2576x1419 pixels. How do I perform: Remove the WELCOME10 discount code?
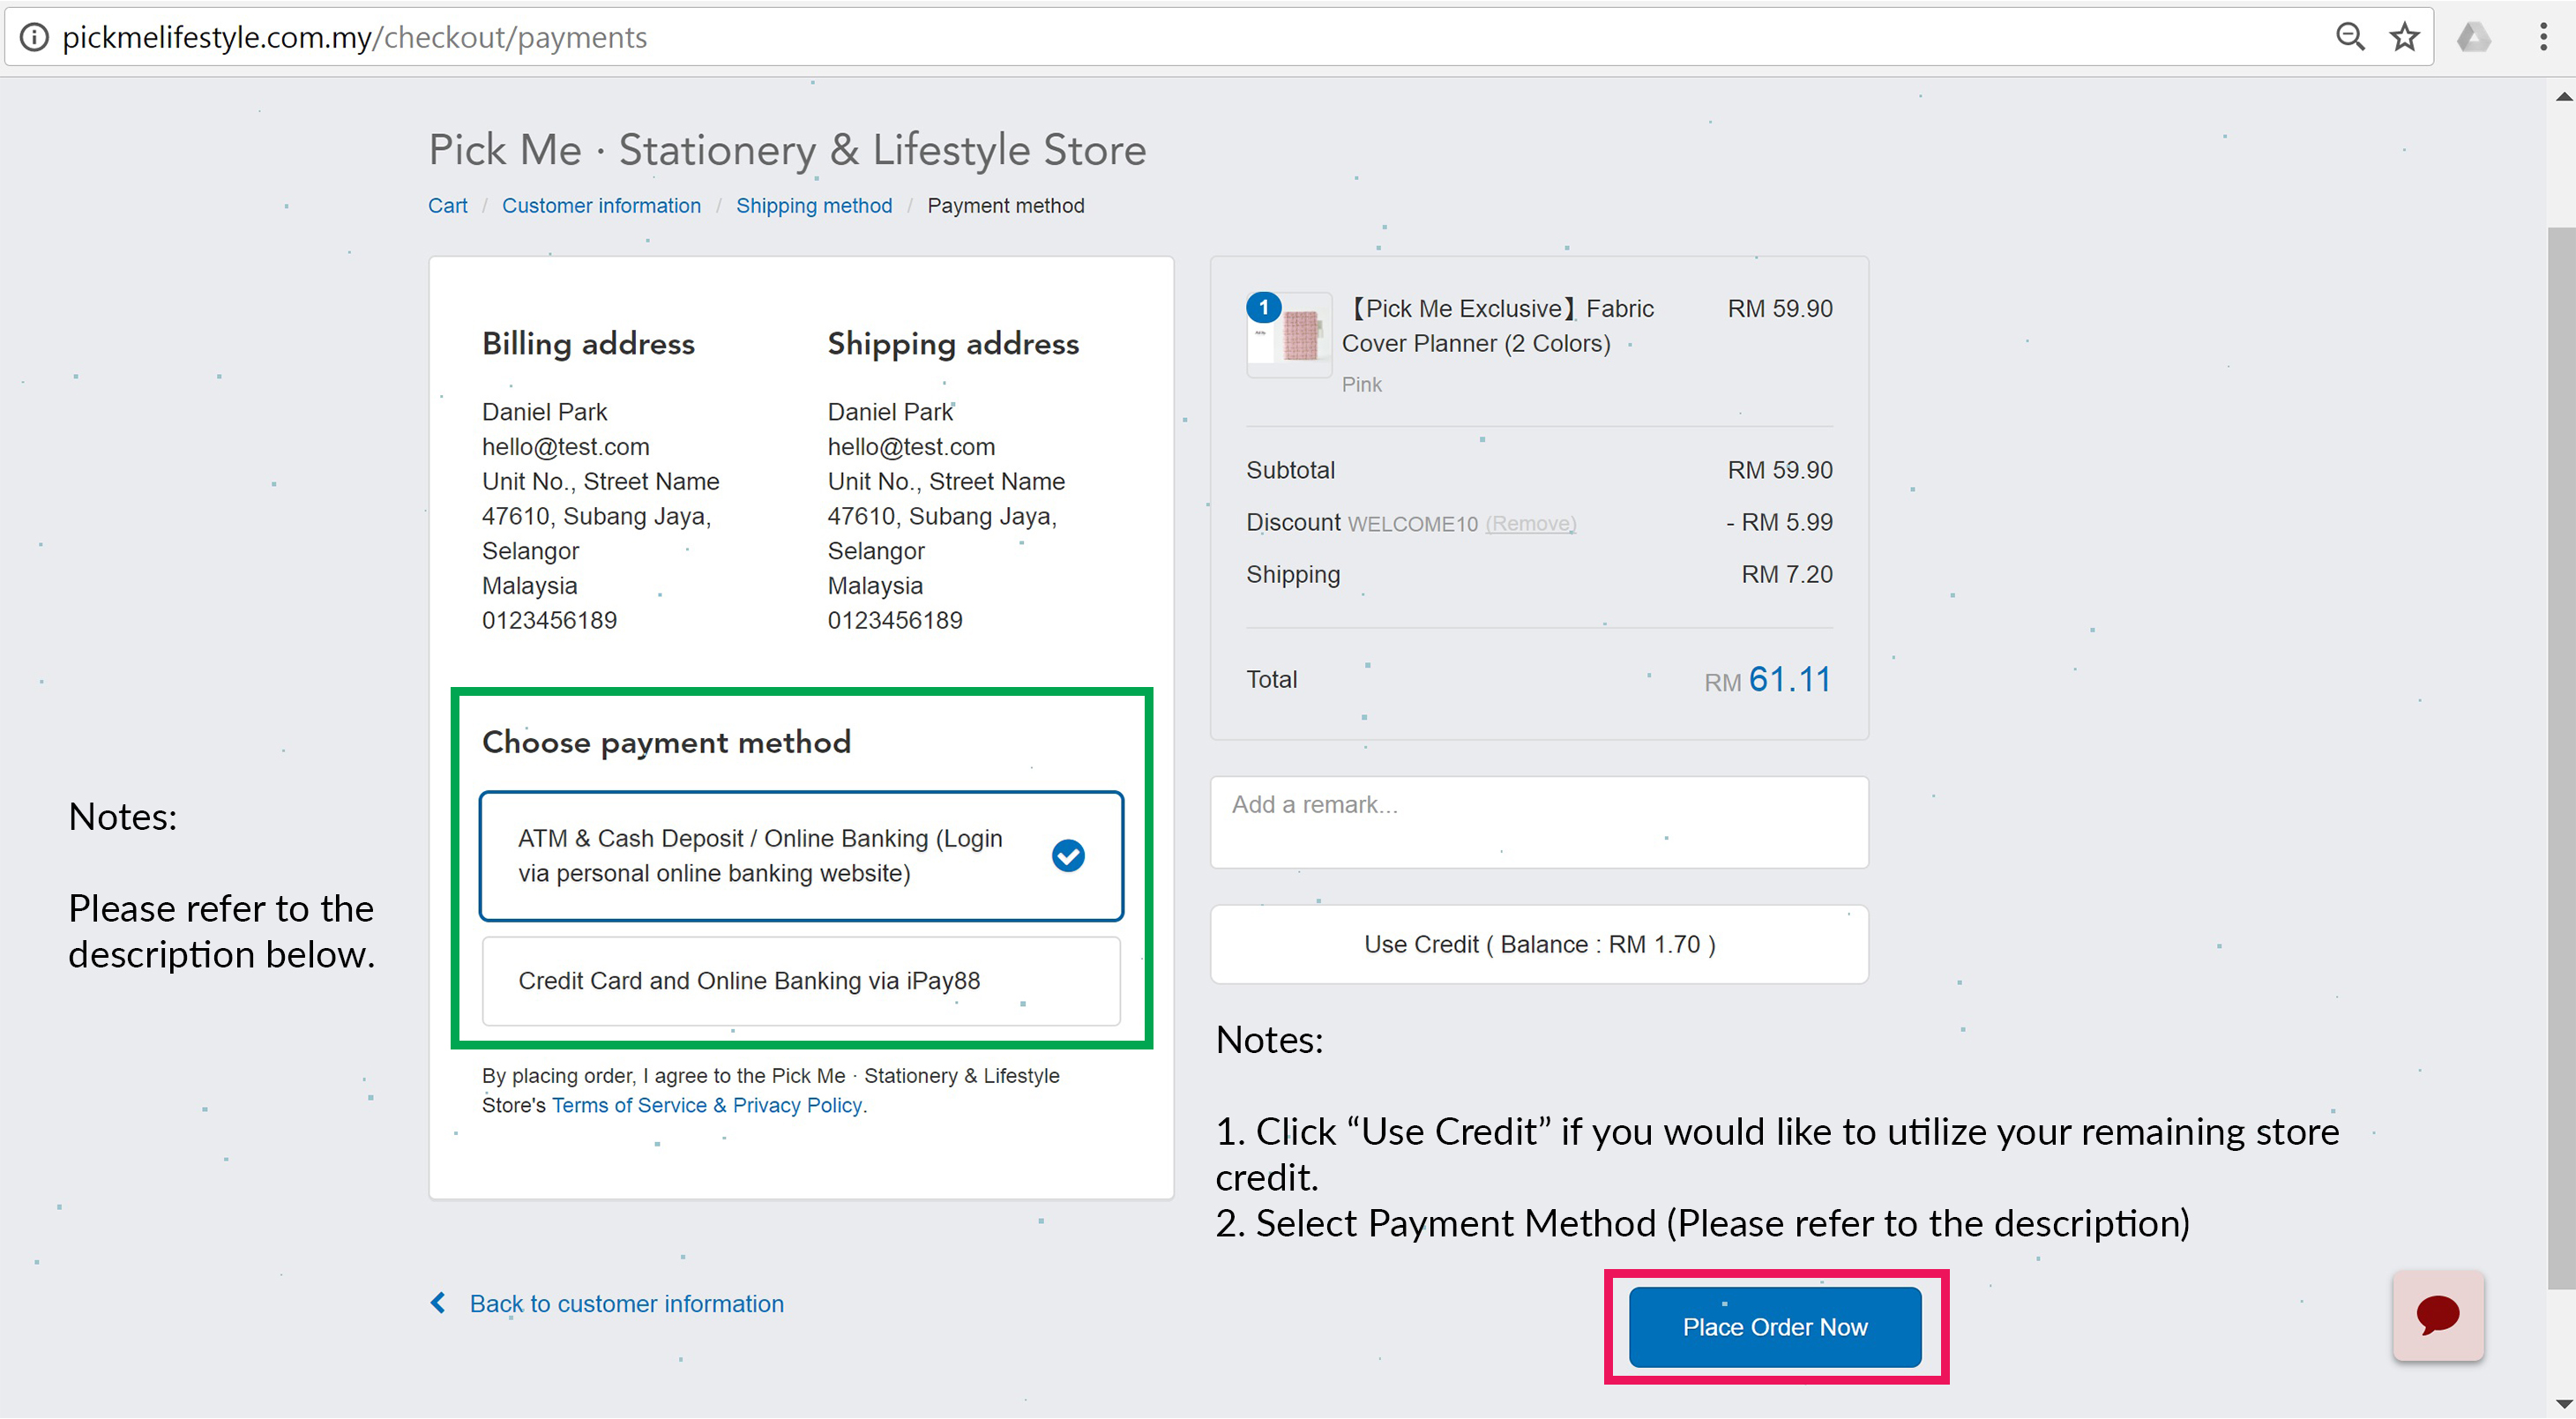[x=1530, y=523]
